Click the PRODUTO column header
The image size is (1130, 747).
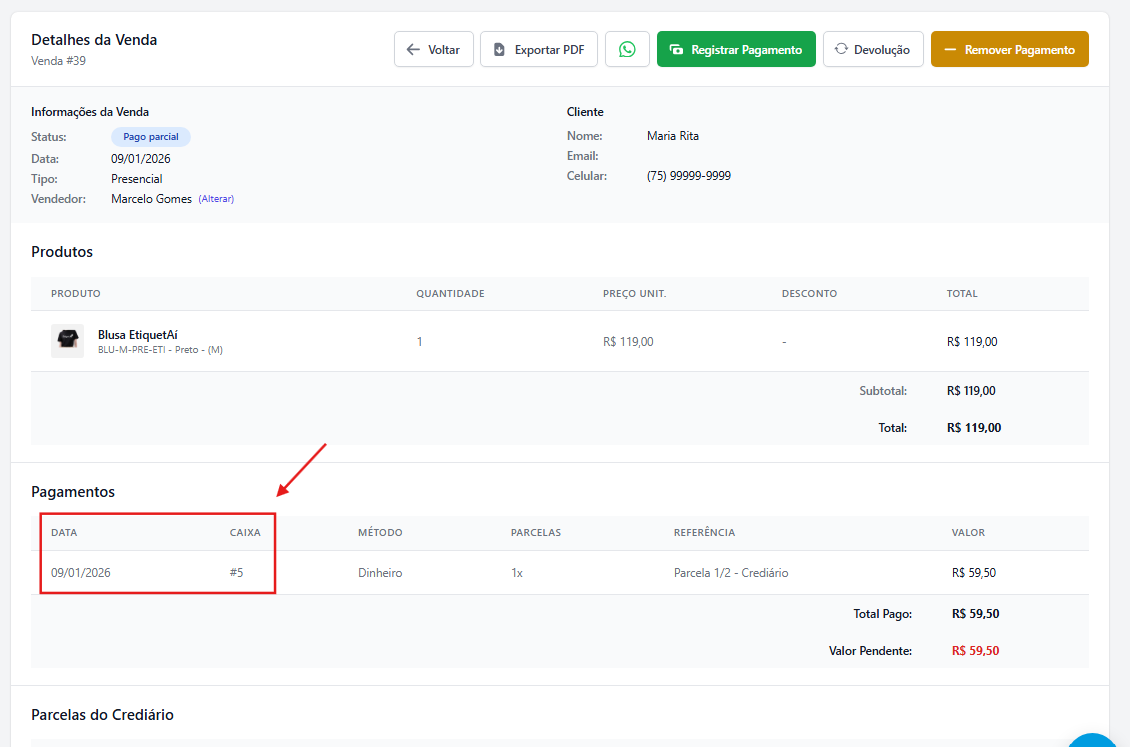(x=76, y=294)
